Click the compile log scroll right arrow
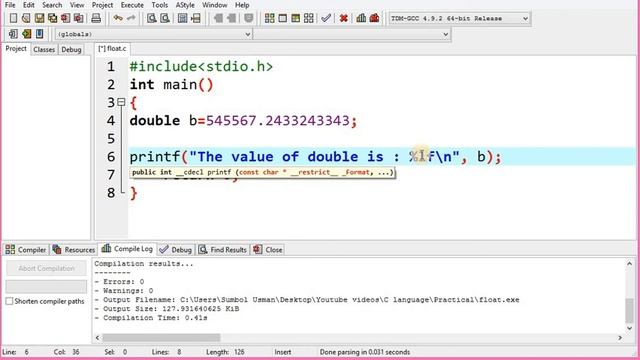The image size is (640, 360). (x=620, y=338)
